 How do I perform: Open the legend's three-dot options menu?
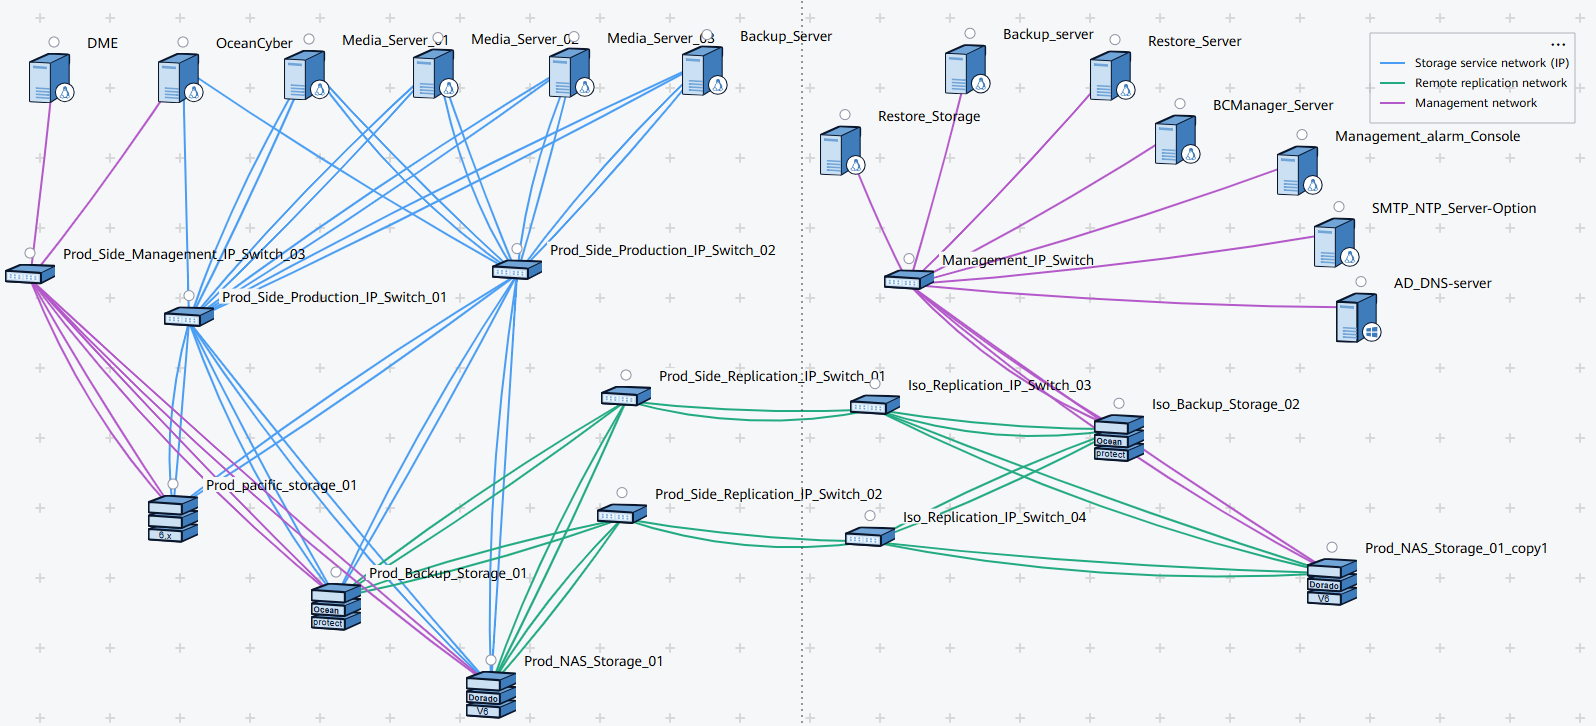pos(1558,45)
